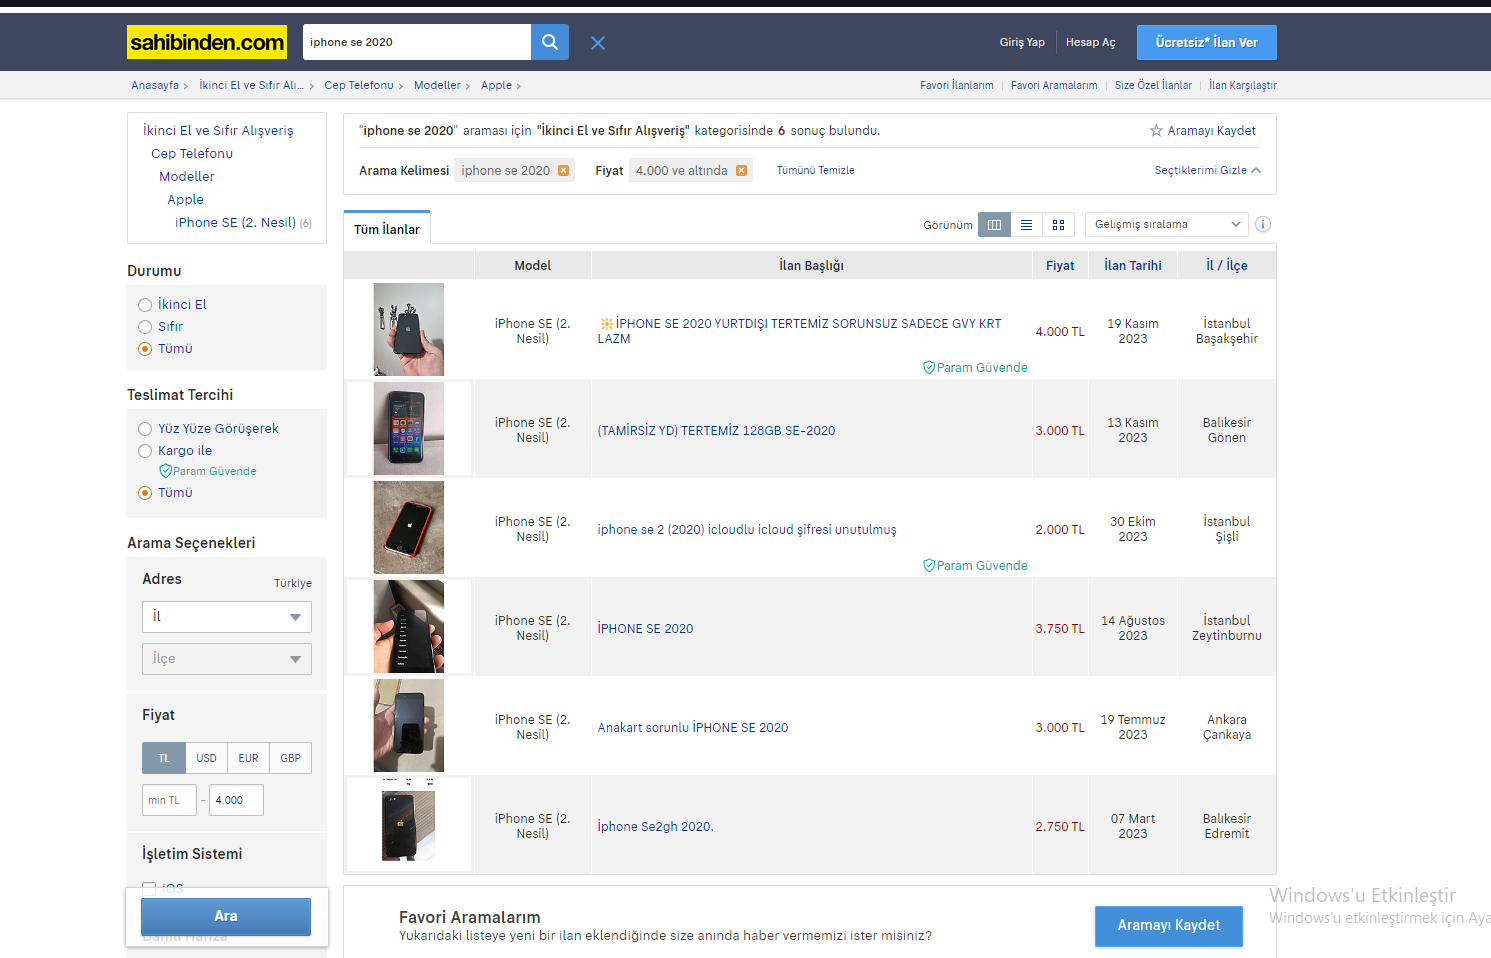Image resolution: width=1491 pixels, height=958 pixels.
Task: Open listing 'İphone Se2gh 2020.'
Action: (656, 827)
